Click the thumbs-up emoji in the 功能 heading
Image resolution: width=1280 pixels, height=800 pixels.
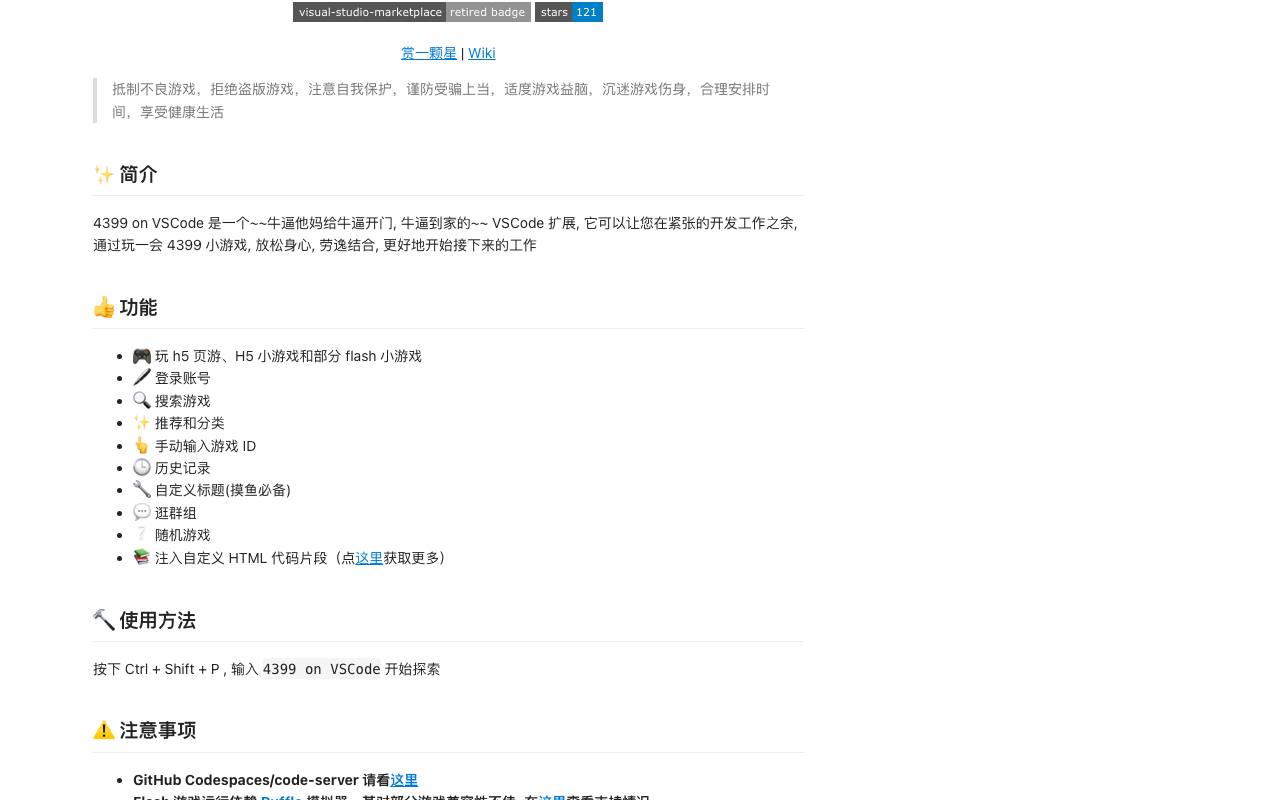coord(104,308)
